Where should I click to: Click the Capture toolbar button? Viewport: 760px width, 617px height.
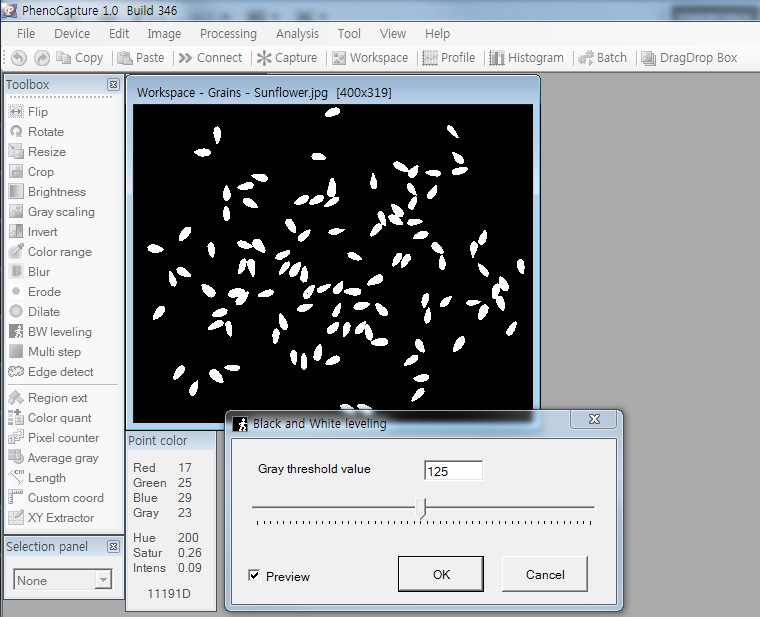287,58
